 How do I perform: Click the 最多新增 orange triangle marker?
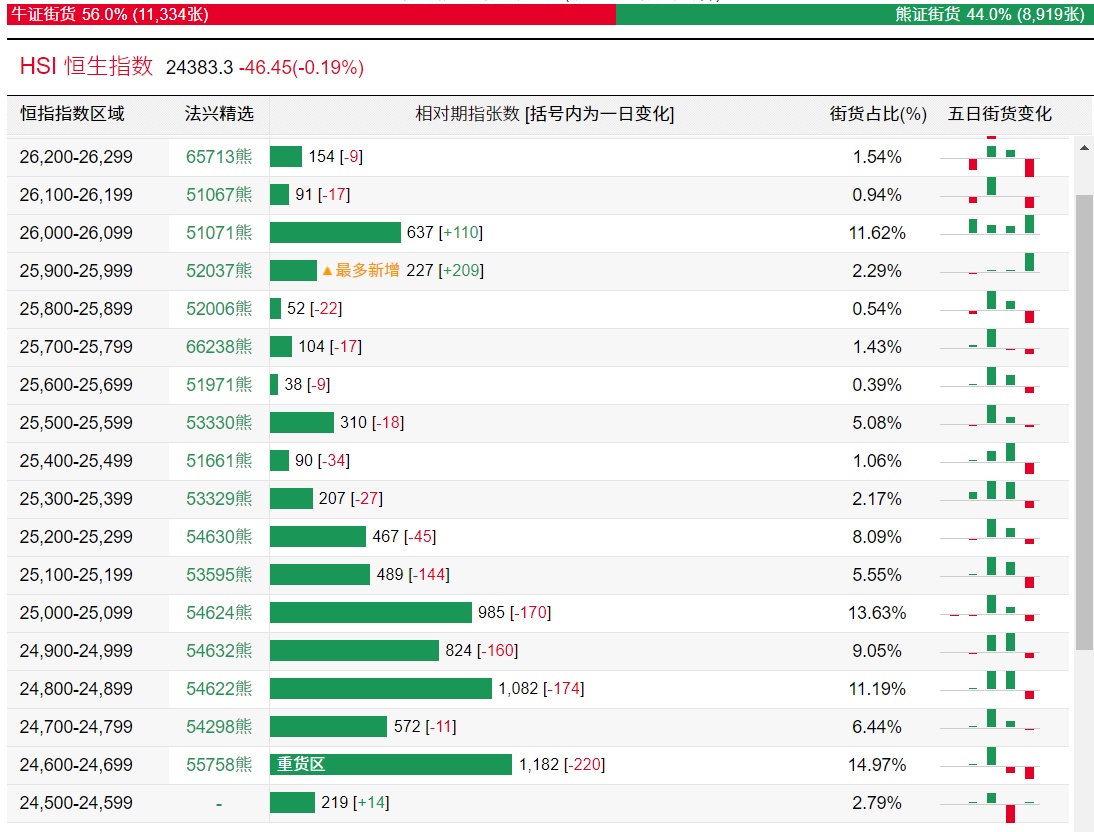tap(326, 271)
